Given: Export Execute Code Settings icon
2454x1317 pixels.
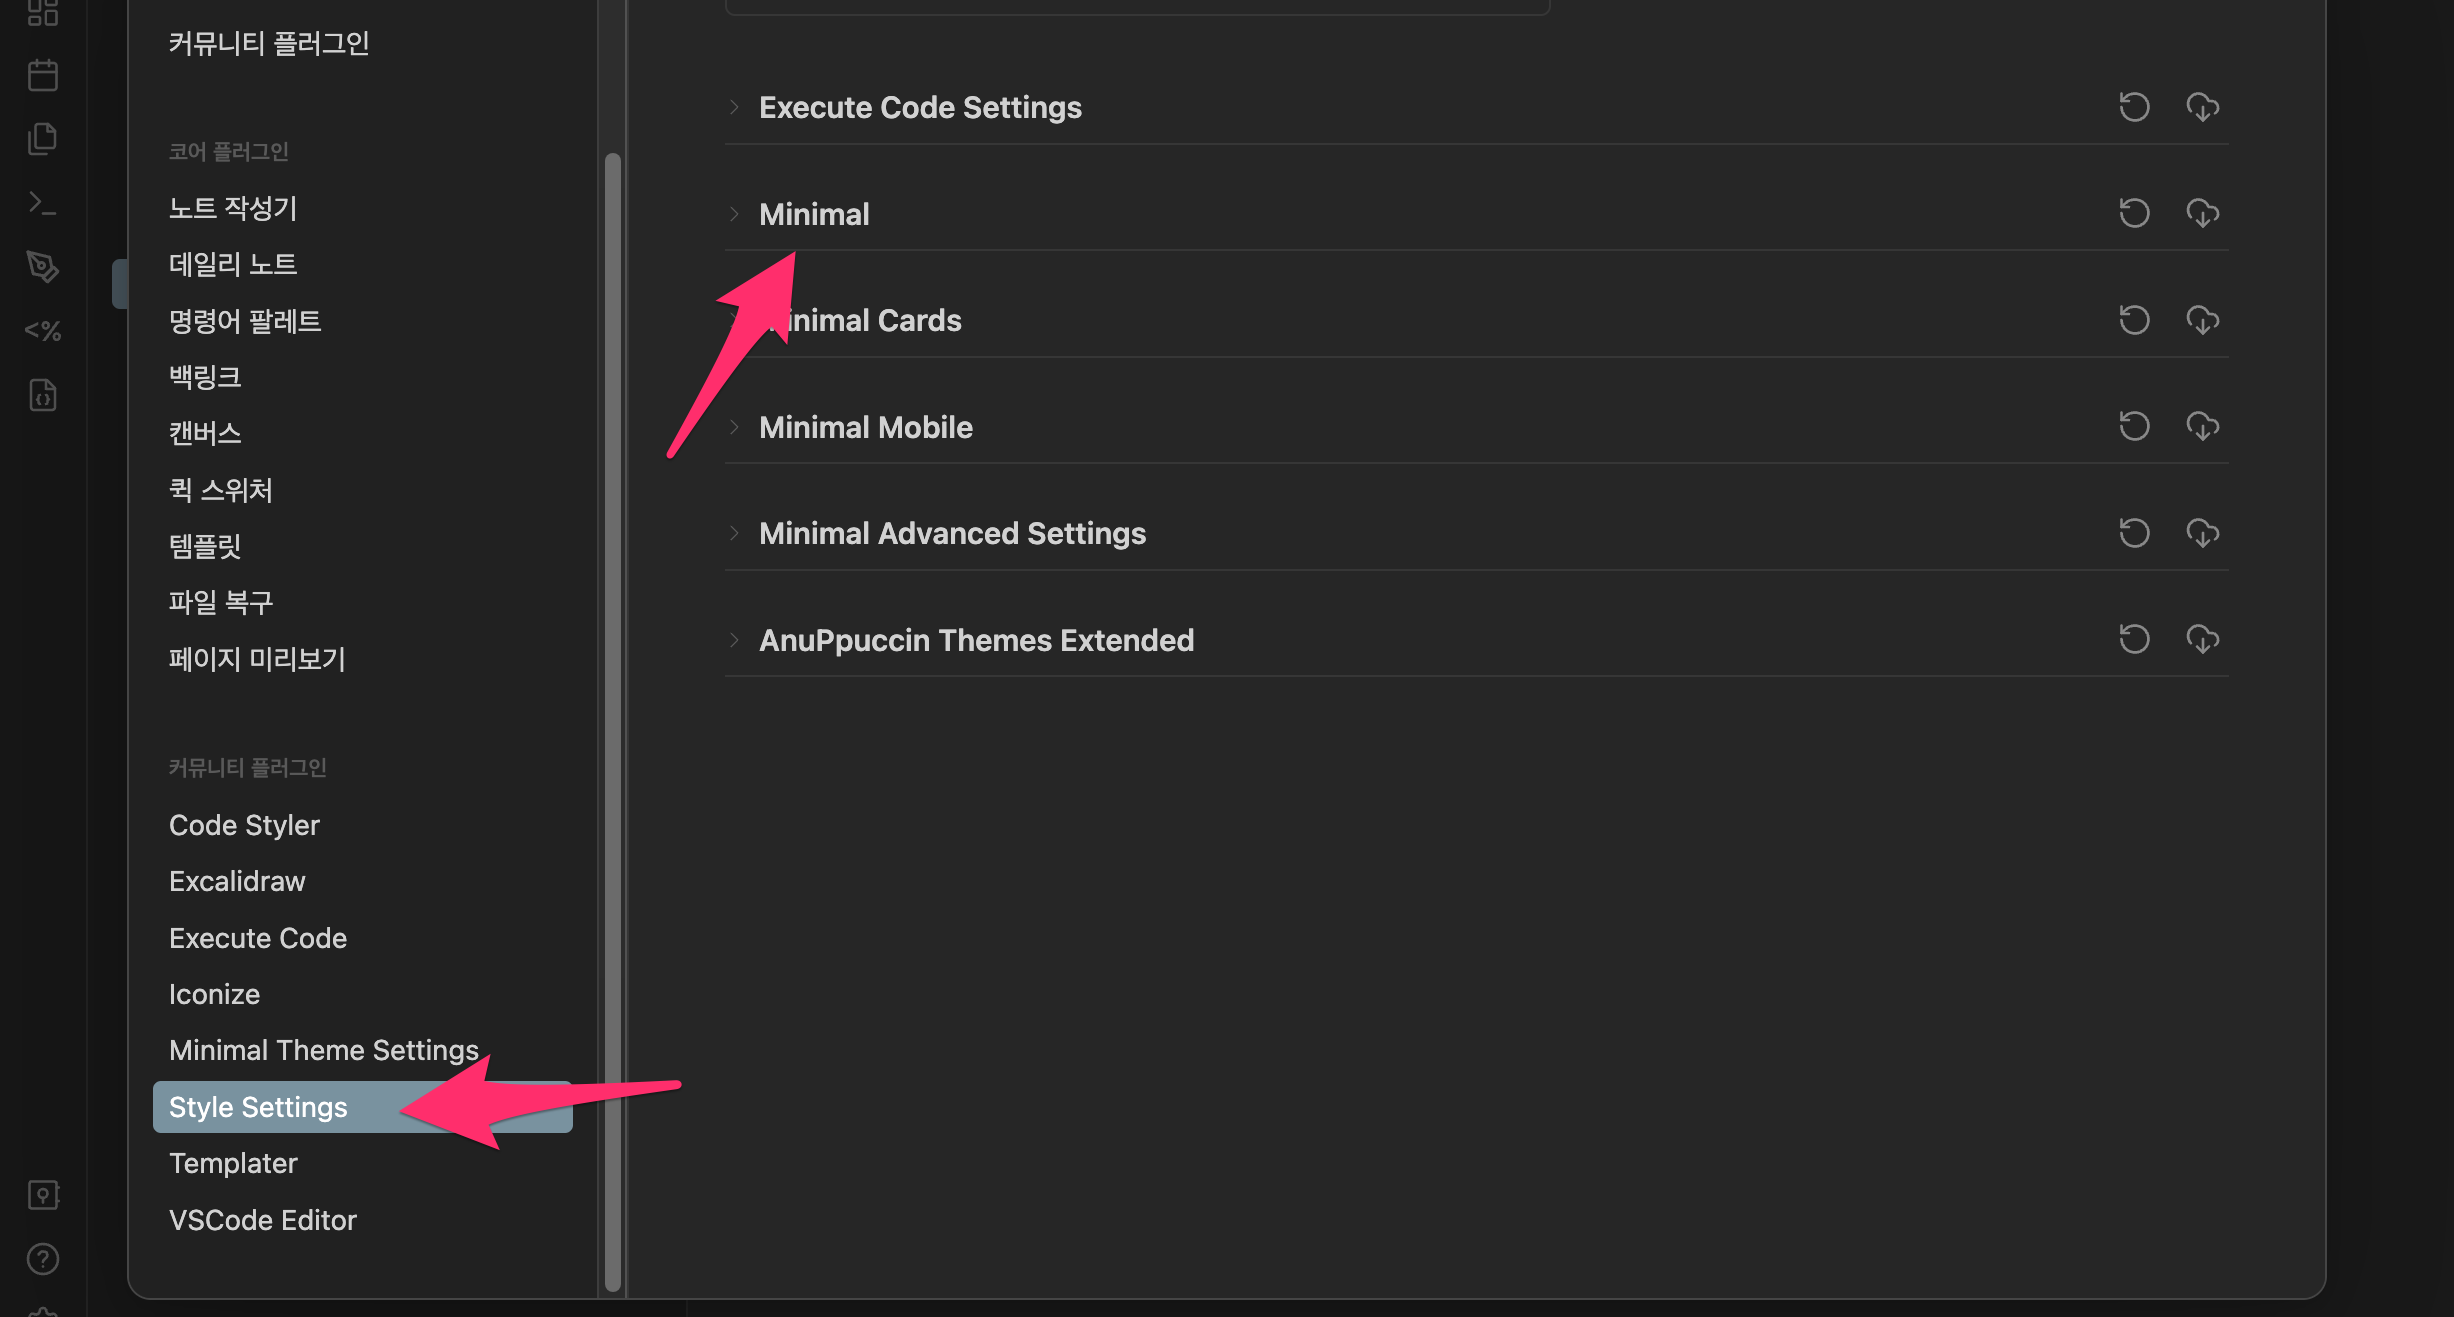Looking at the screenshot, I should pyautogui.click(x=2202, y=107).
